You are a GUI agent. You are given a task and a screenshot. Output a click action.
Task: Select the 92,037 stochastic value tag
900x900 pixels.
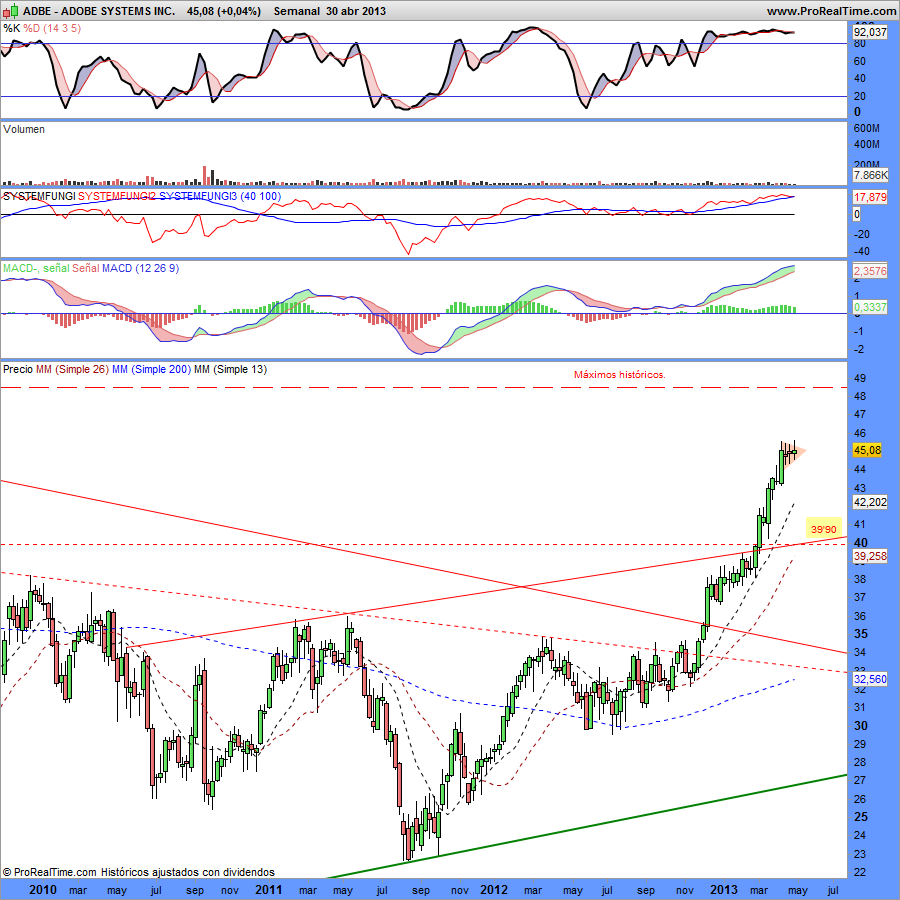tap(869, 32)
